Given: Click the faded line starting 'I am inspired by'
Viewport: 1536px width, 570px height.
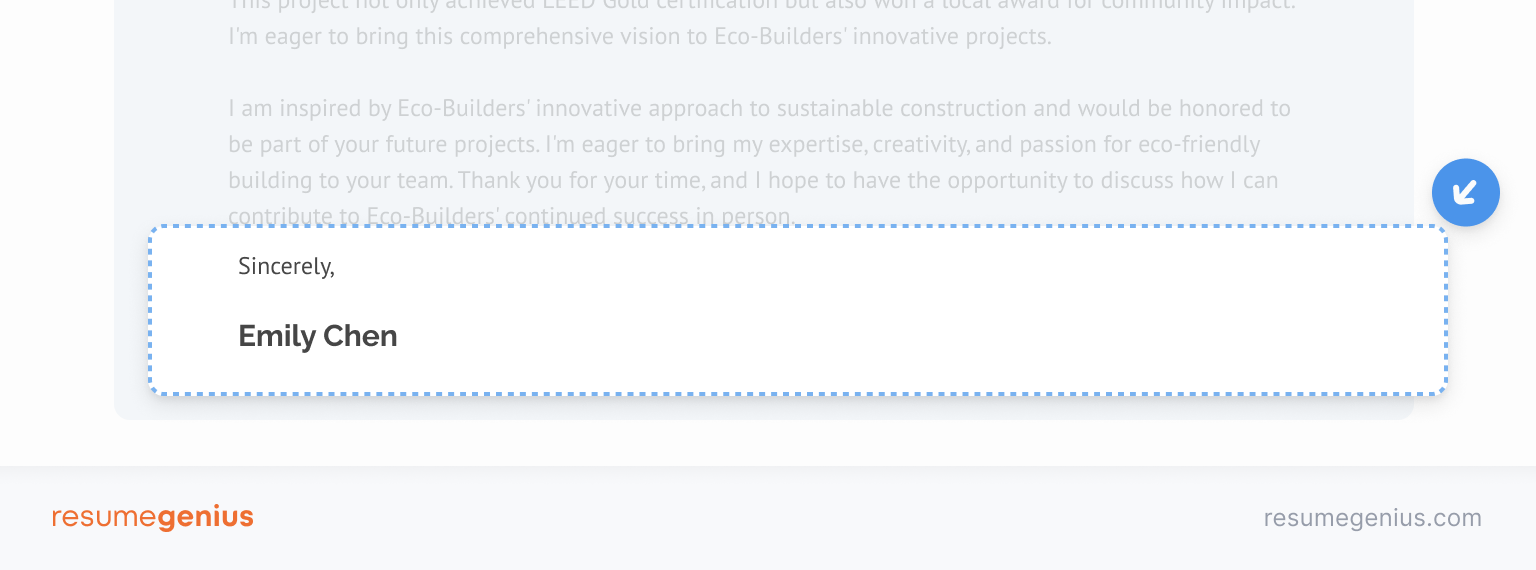Looking at the screenshot, I should click(x=759, y=108).
